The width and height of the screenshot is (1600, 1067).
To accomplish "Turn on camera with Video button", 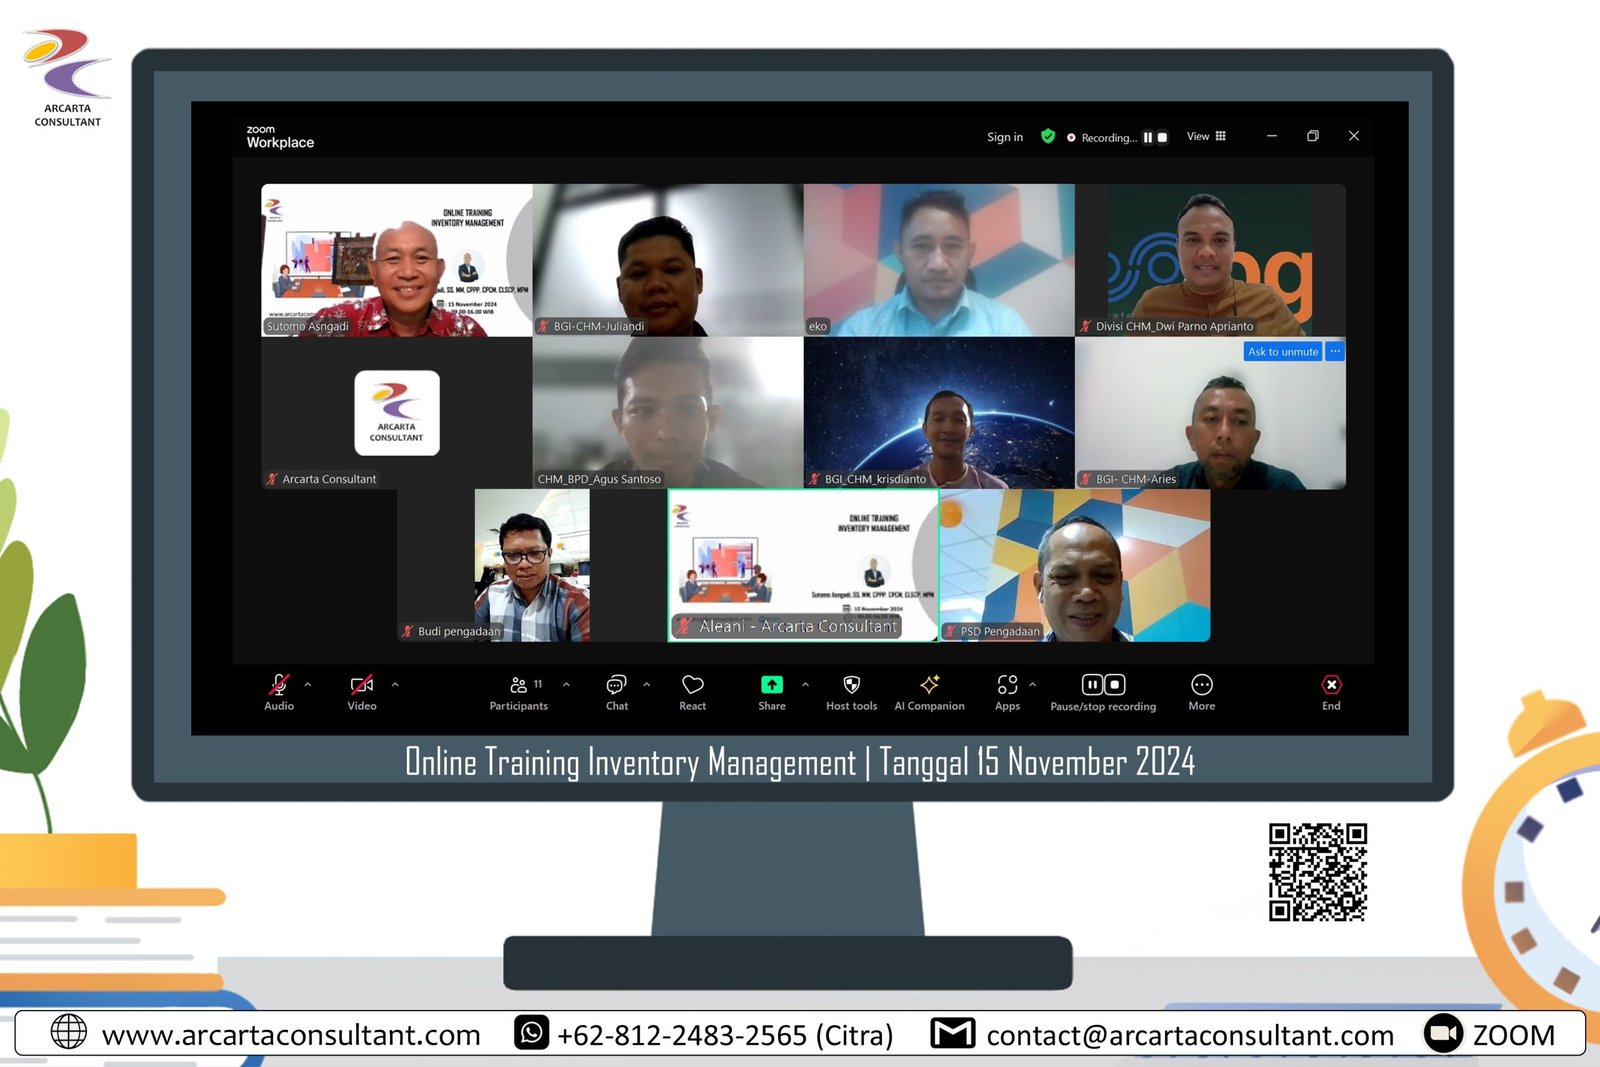I will pos(361,692).
